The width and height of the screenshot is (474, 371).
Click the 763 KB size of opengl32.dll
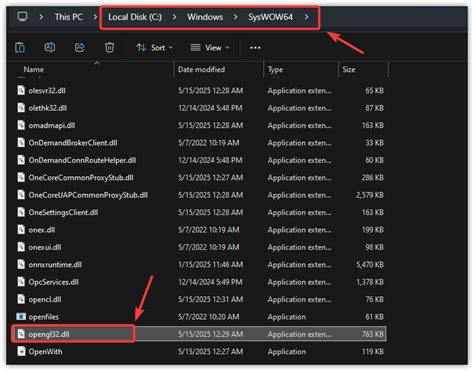[x=372, y=334]
